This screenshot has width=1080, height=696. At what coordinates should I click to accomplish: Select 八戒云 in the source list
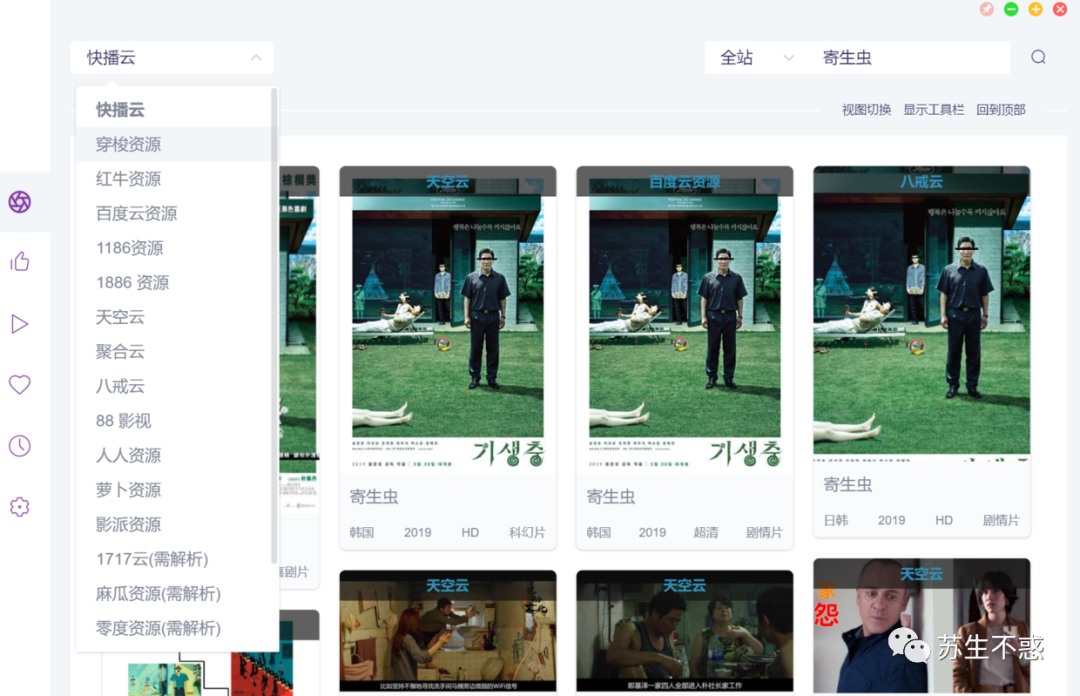click(x=174, y=386)
